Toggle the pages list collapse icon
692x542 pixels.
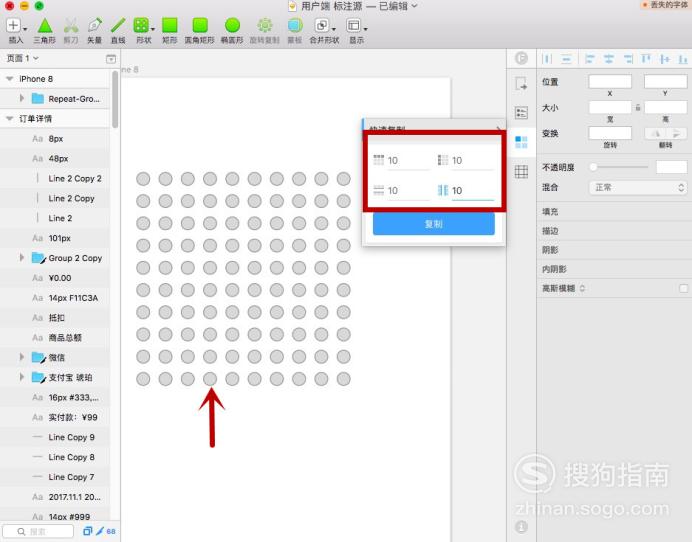point(111,59)
